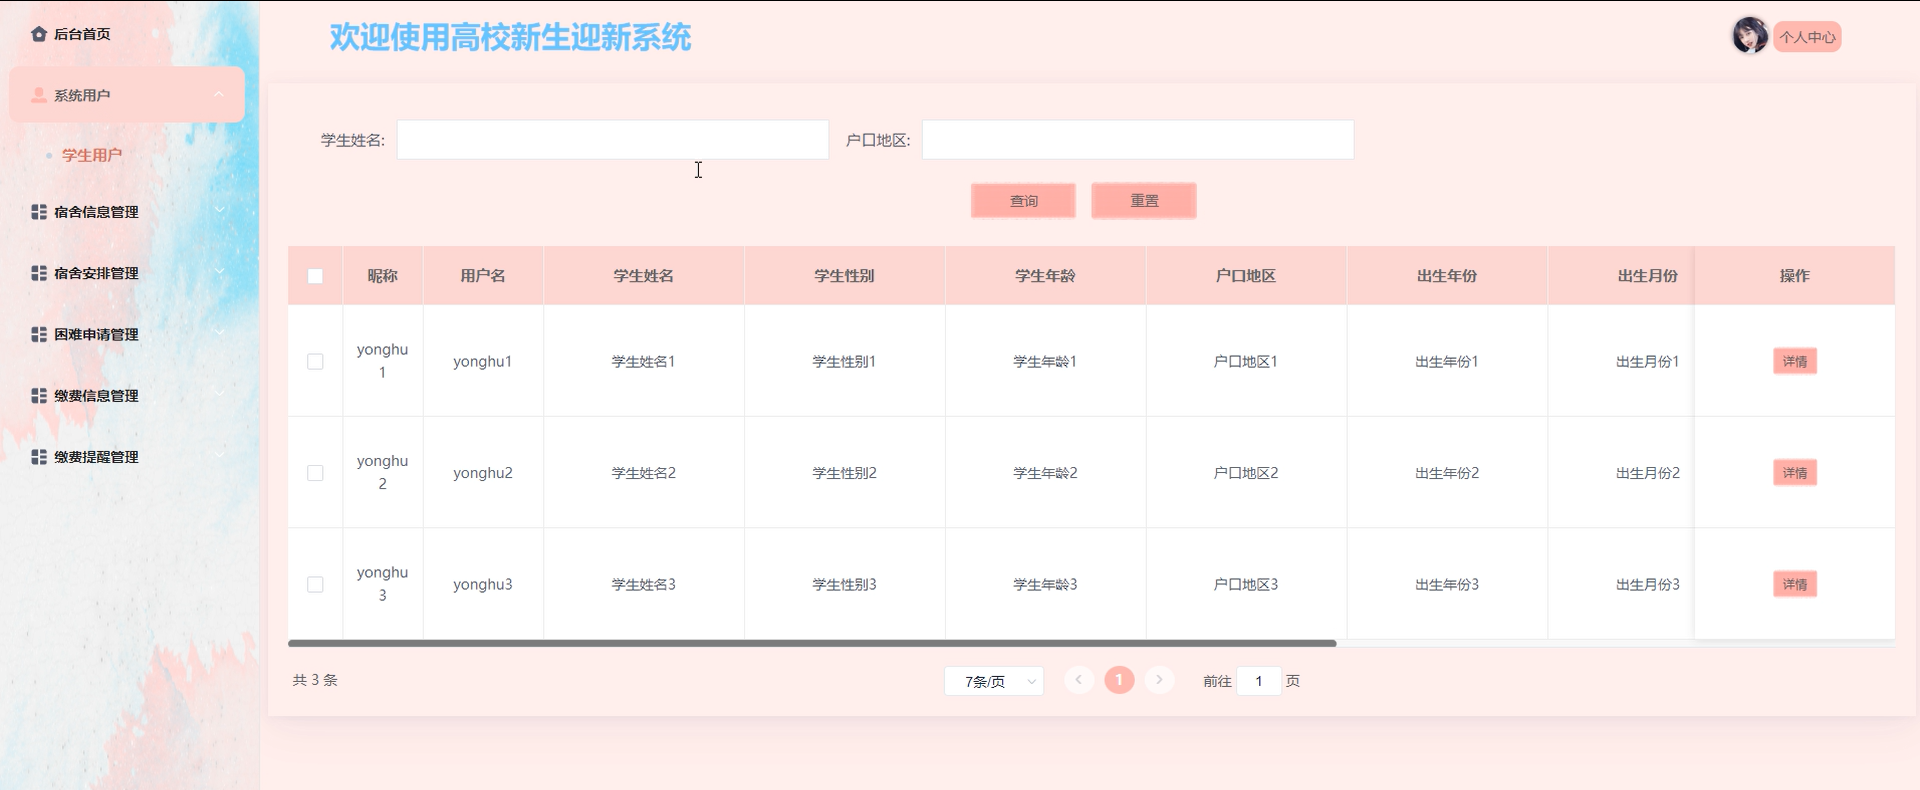1920x790 pixels.
Task: Click the 重置 reset button
Action: click(x=1144, y=201)
